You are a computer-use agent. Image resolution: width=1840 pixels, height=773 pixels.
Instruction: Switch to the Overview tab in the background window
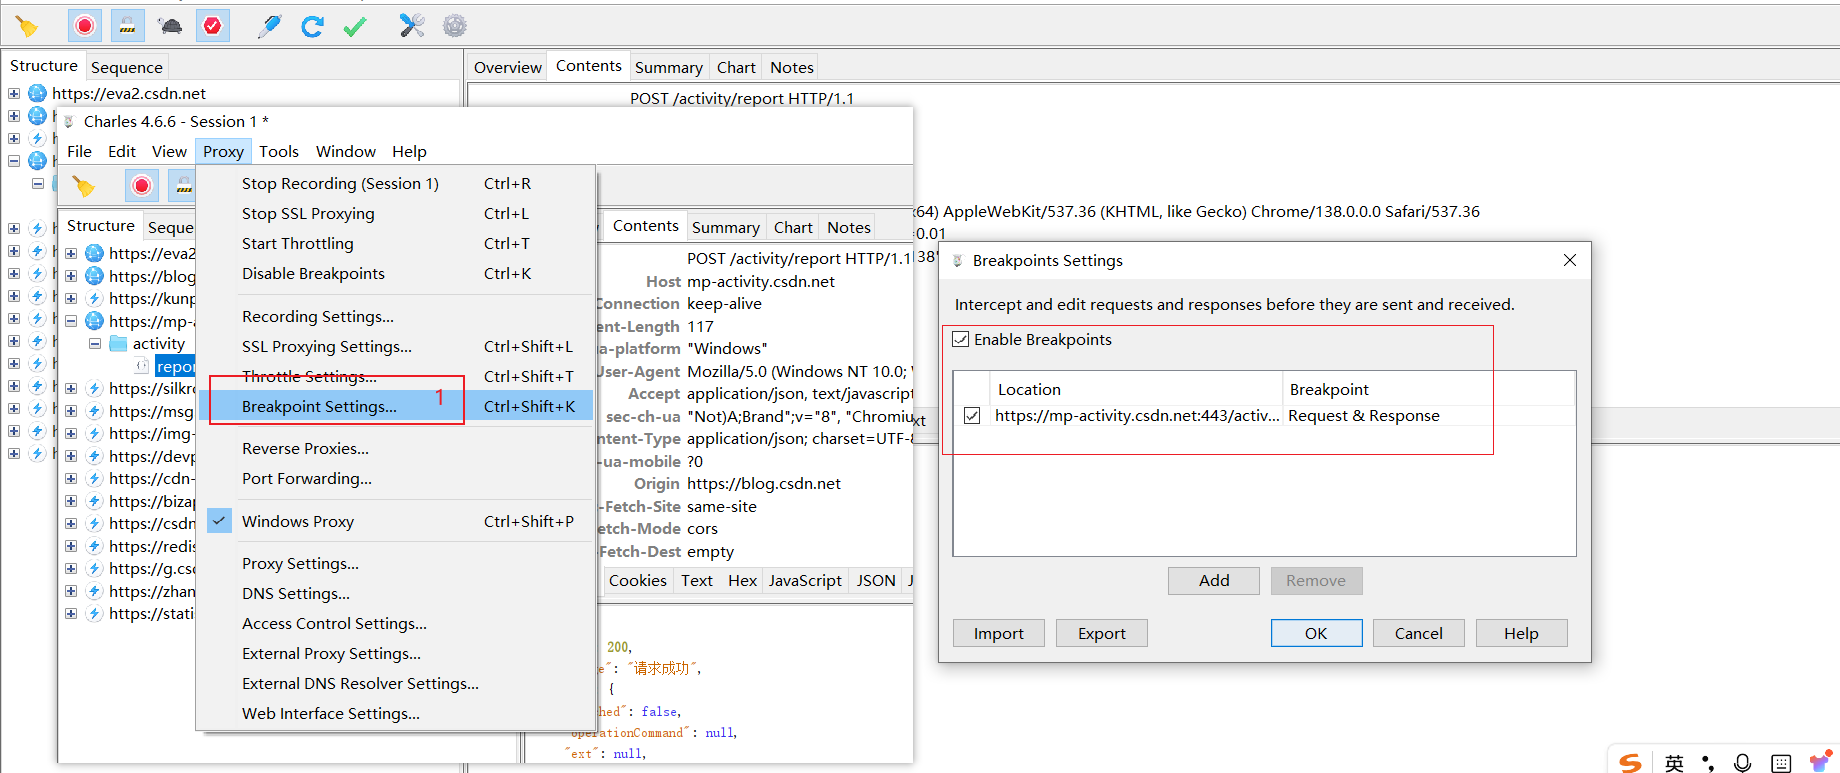(x=508, y=67)
